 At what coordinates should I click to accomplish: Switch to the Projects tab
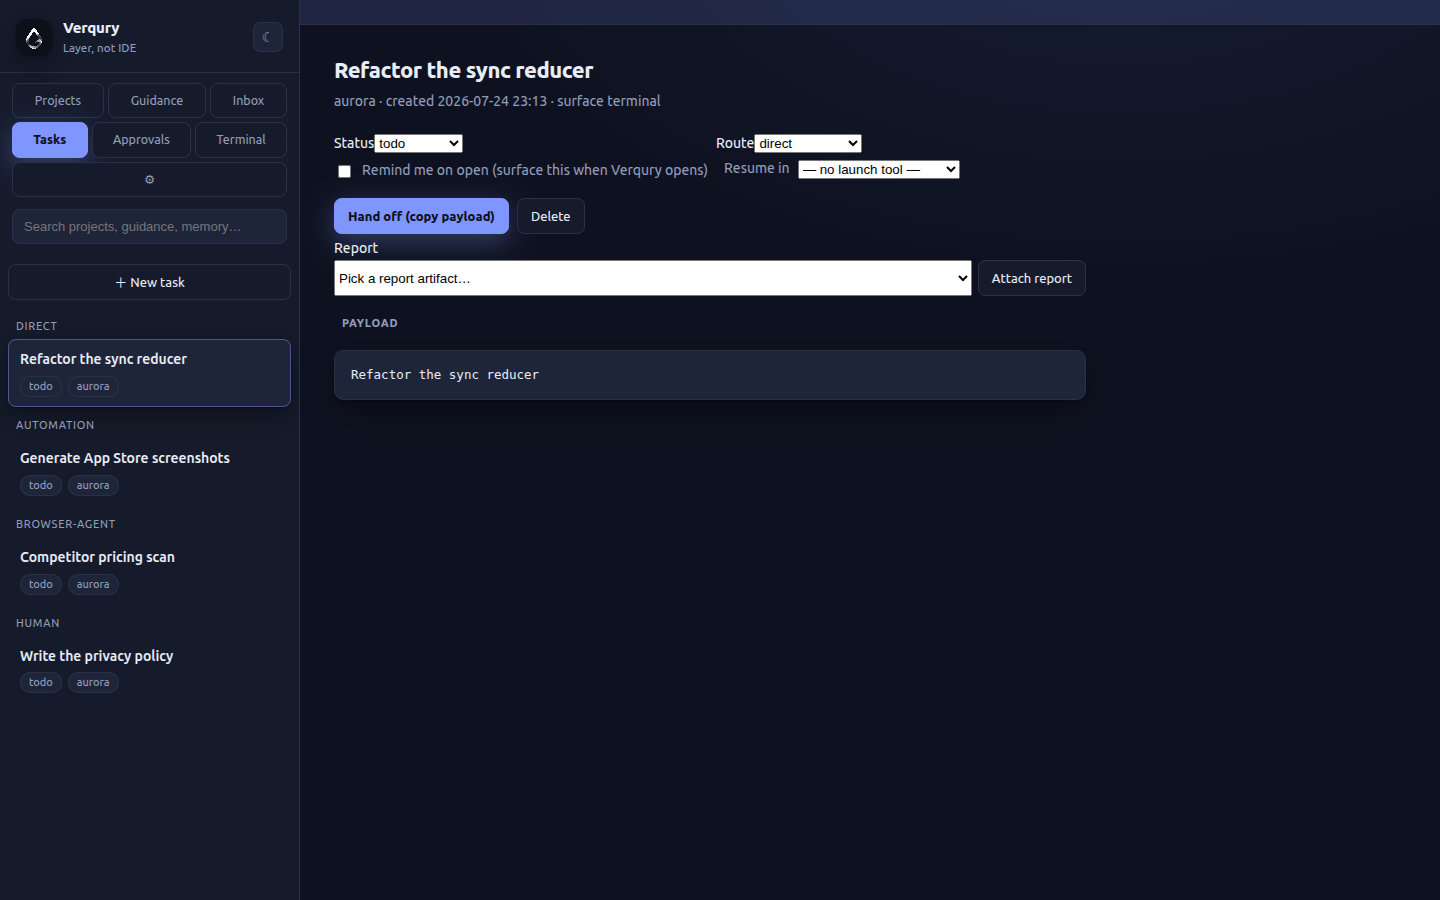tap(58, 100)
